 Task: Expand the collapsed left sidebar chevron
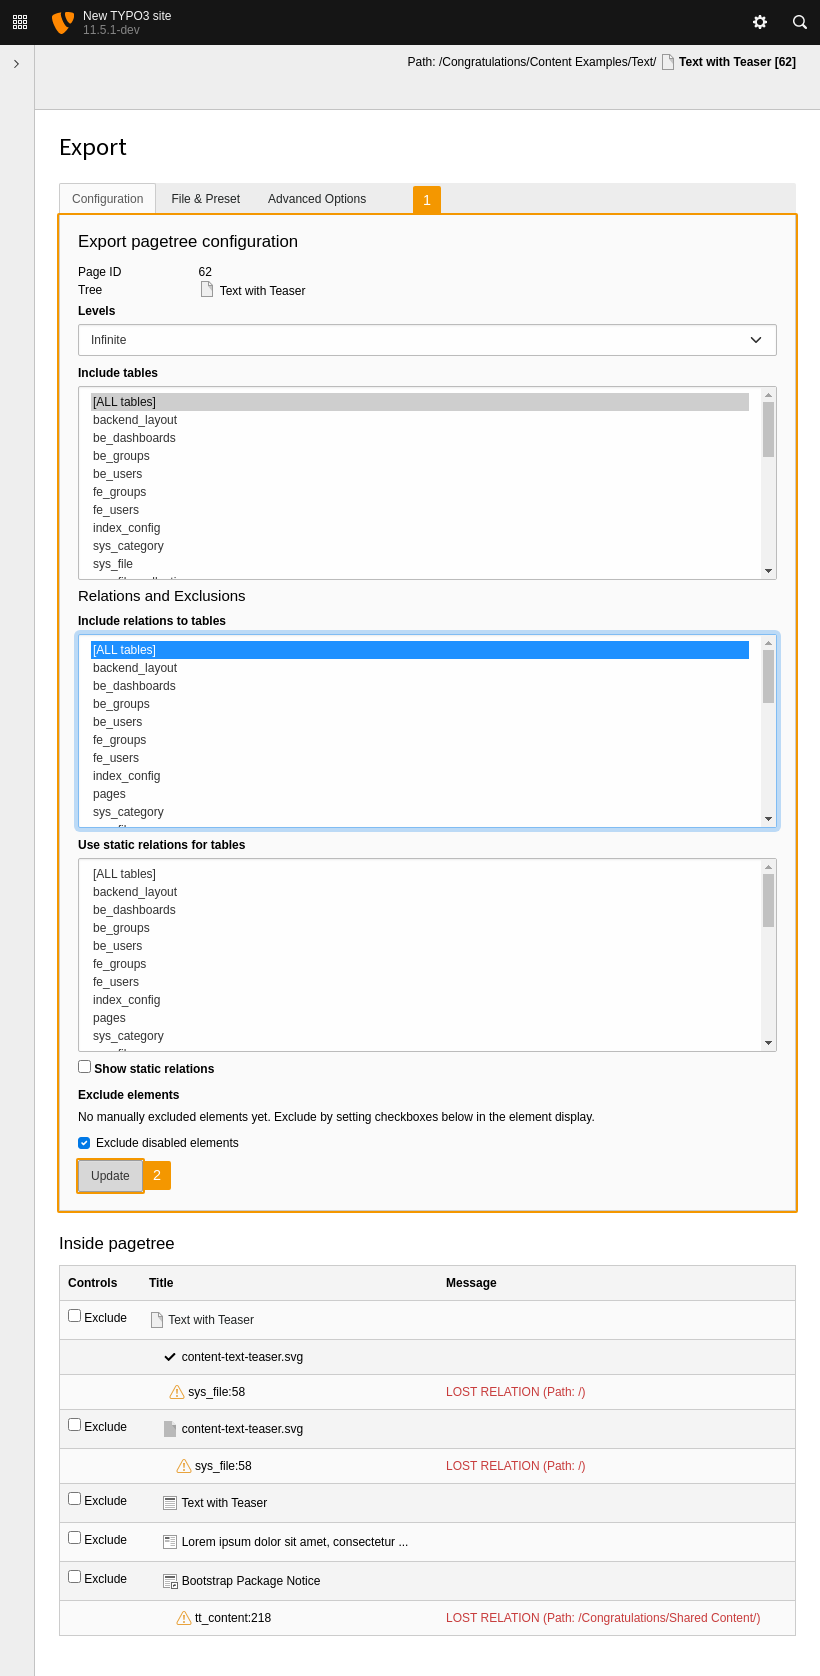tap(16, 62)
